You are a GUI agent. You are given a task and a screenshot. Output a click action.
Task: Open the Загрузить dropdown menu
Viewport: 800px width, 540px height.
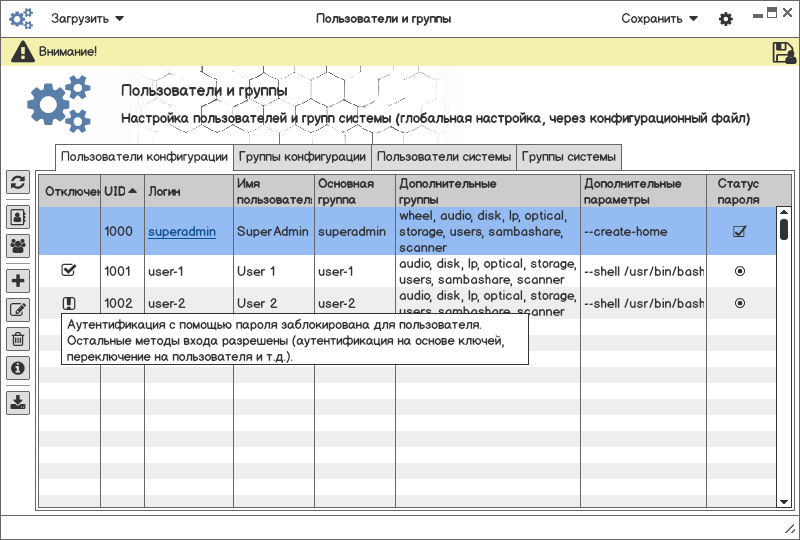[x=88, y=19]
